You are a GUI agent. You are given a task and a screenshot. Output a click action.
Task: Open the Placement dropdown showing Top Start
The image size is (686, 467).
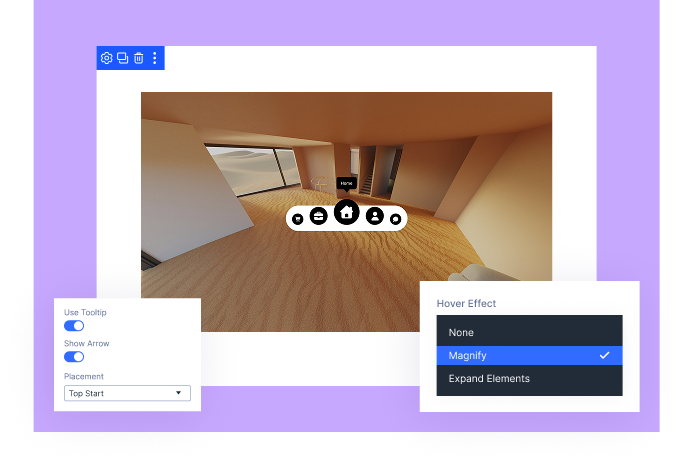(x=127, y=393)
